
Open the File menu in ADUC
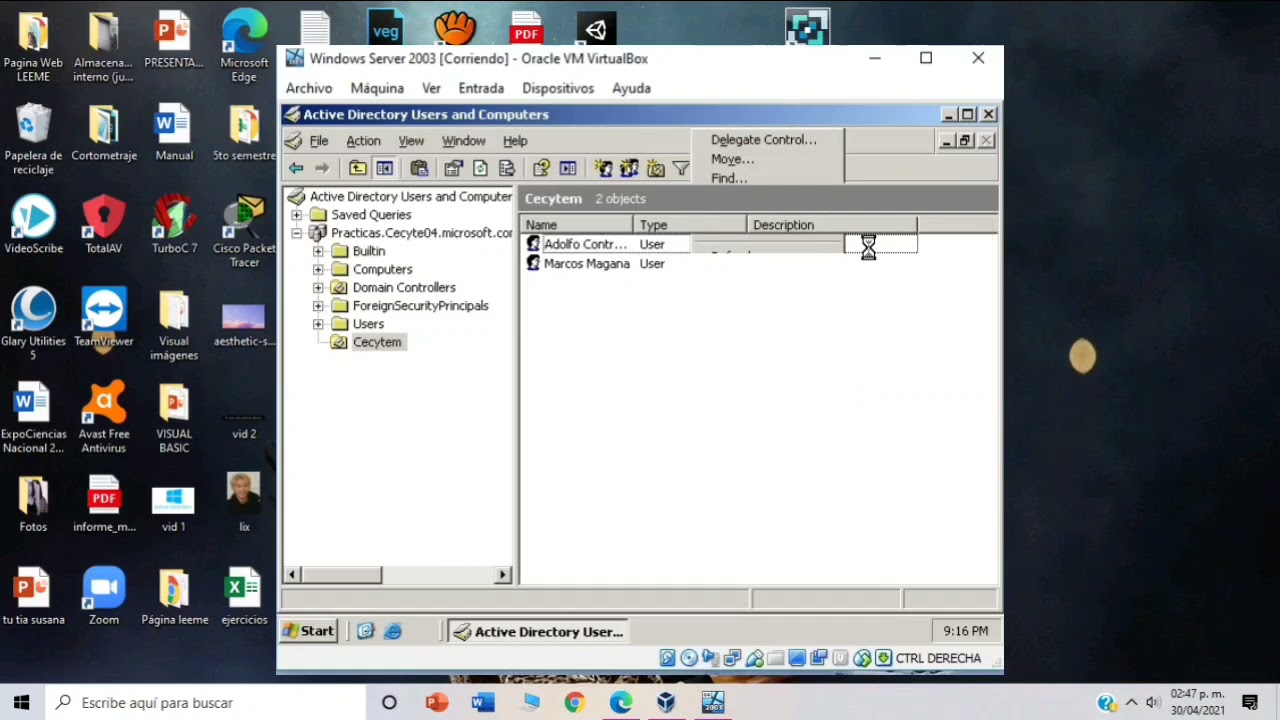coord(319,141)
